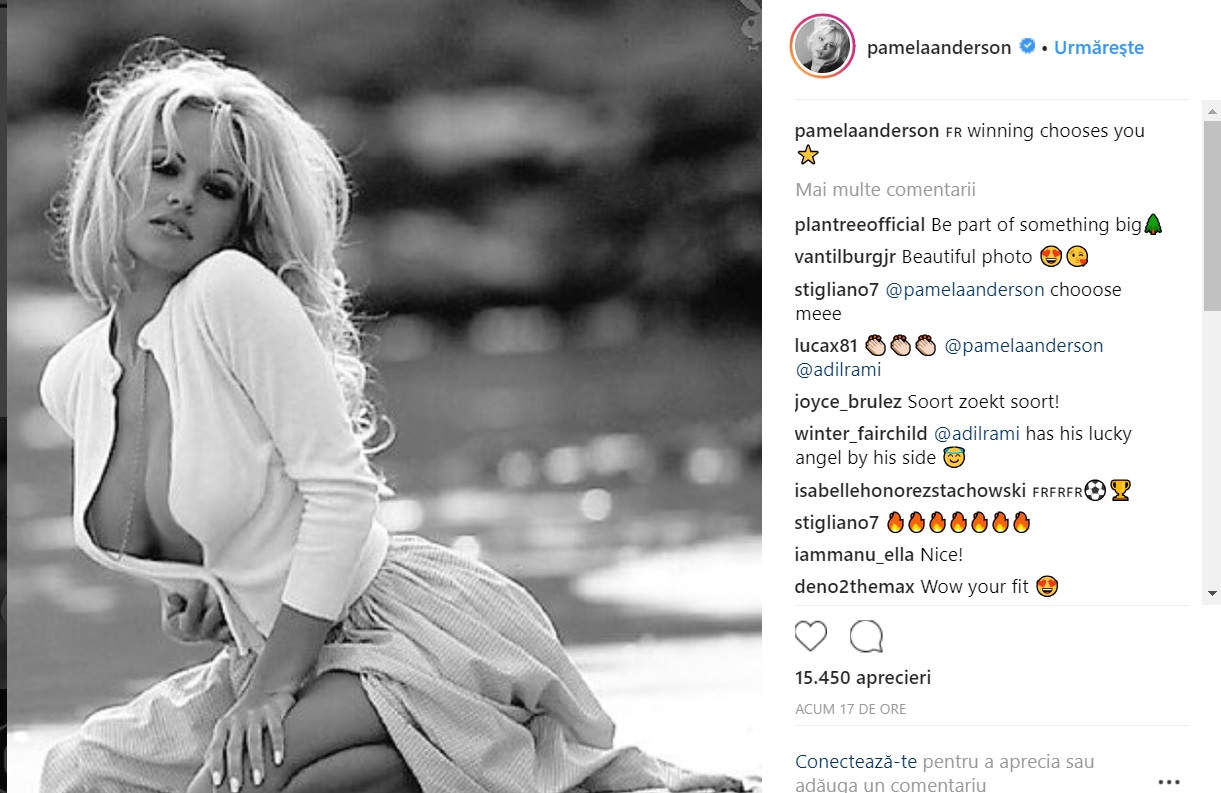
Task: Load more via Mai multe comentarii
Action: click(x=885, y=189)
